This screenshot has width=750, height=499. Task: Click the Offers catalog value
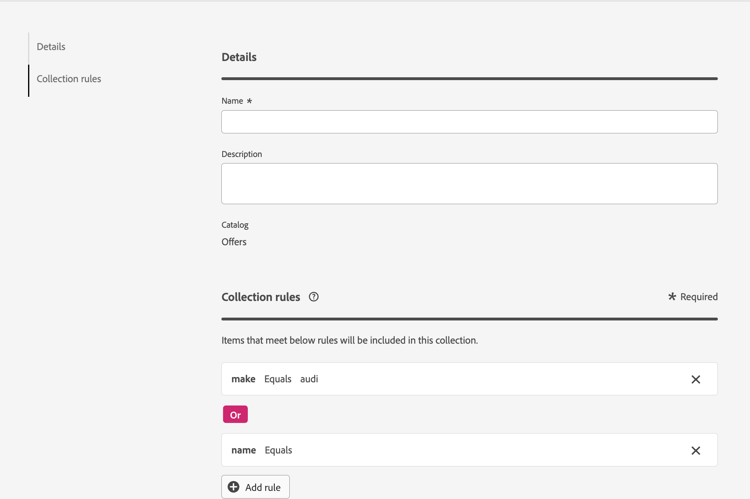(234, 242)
